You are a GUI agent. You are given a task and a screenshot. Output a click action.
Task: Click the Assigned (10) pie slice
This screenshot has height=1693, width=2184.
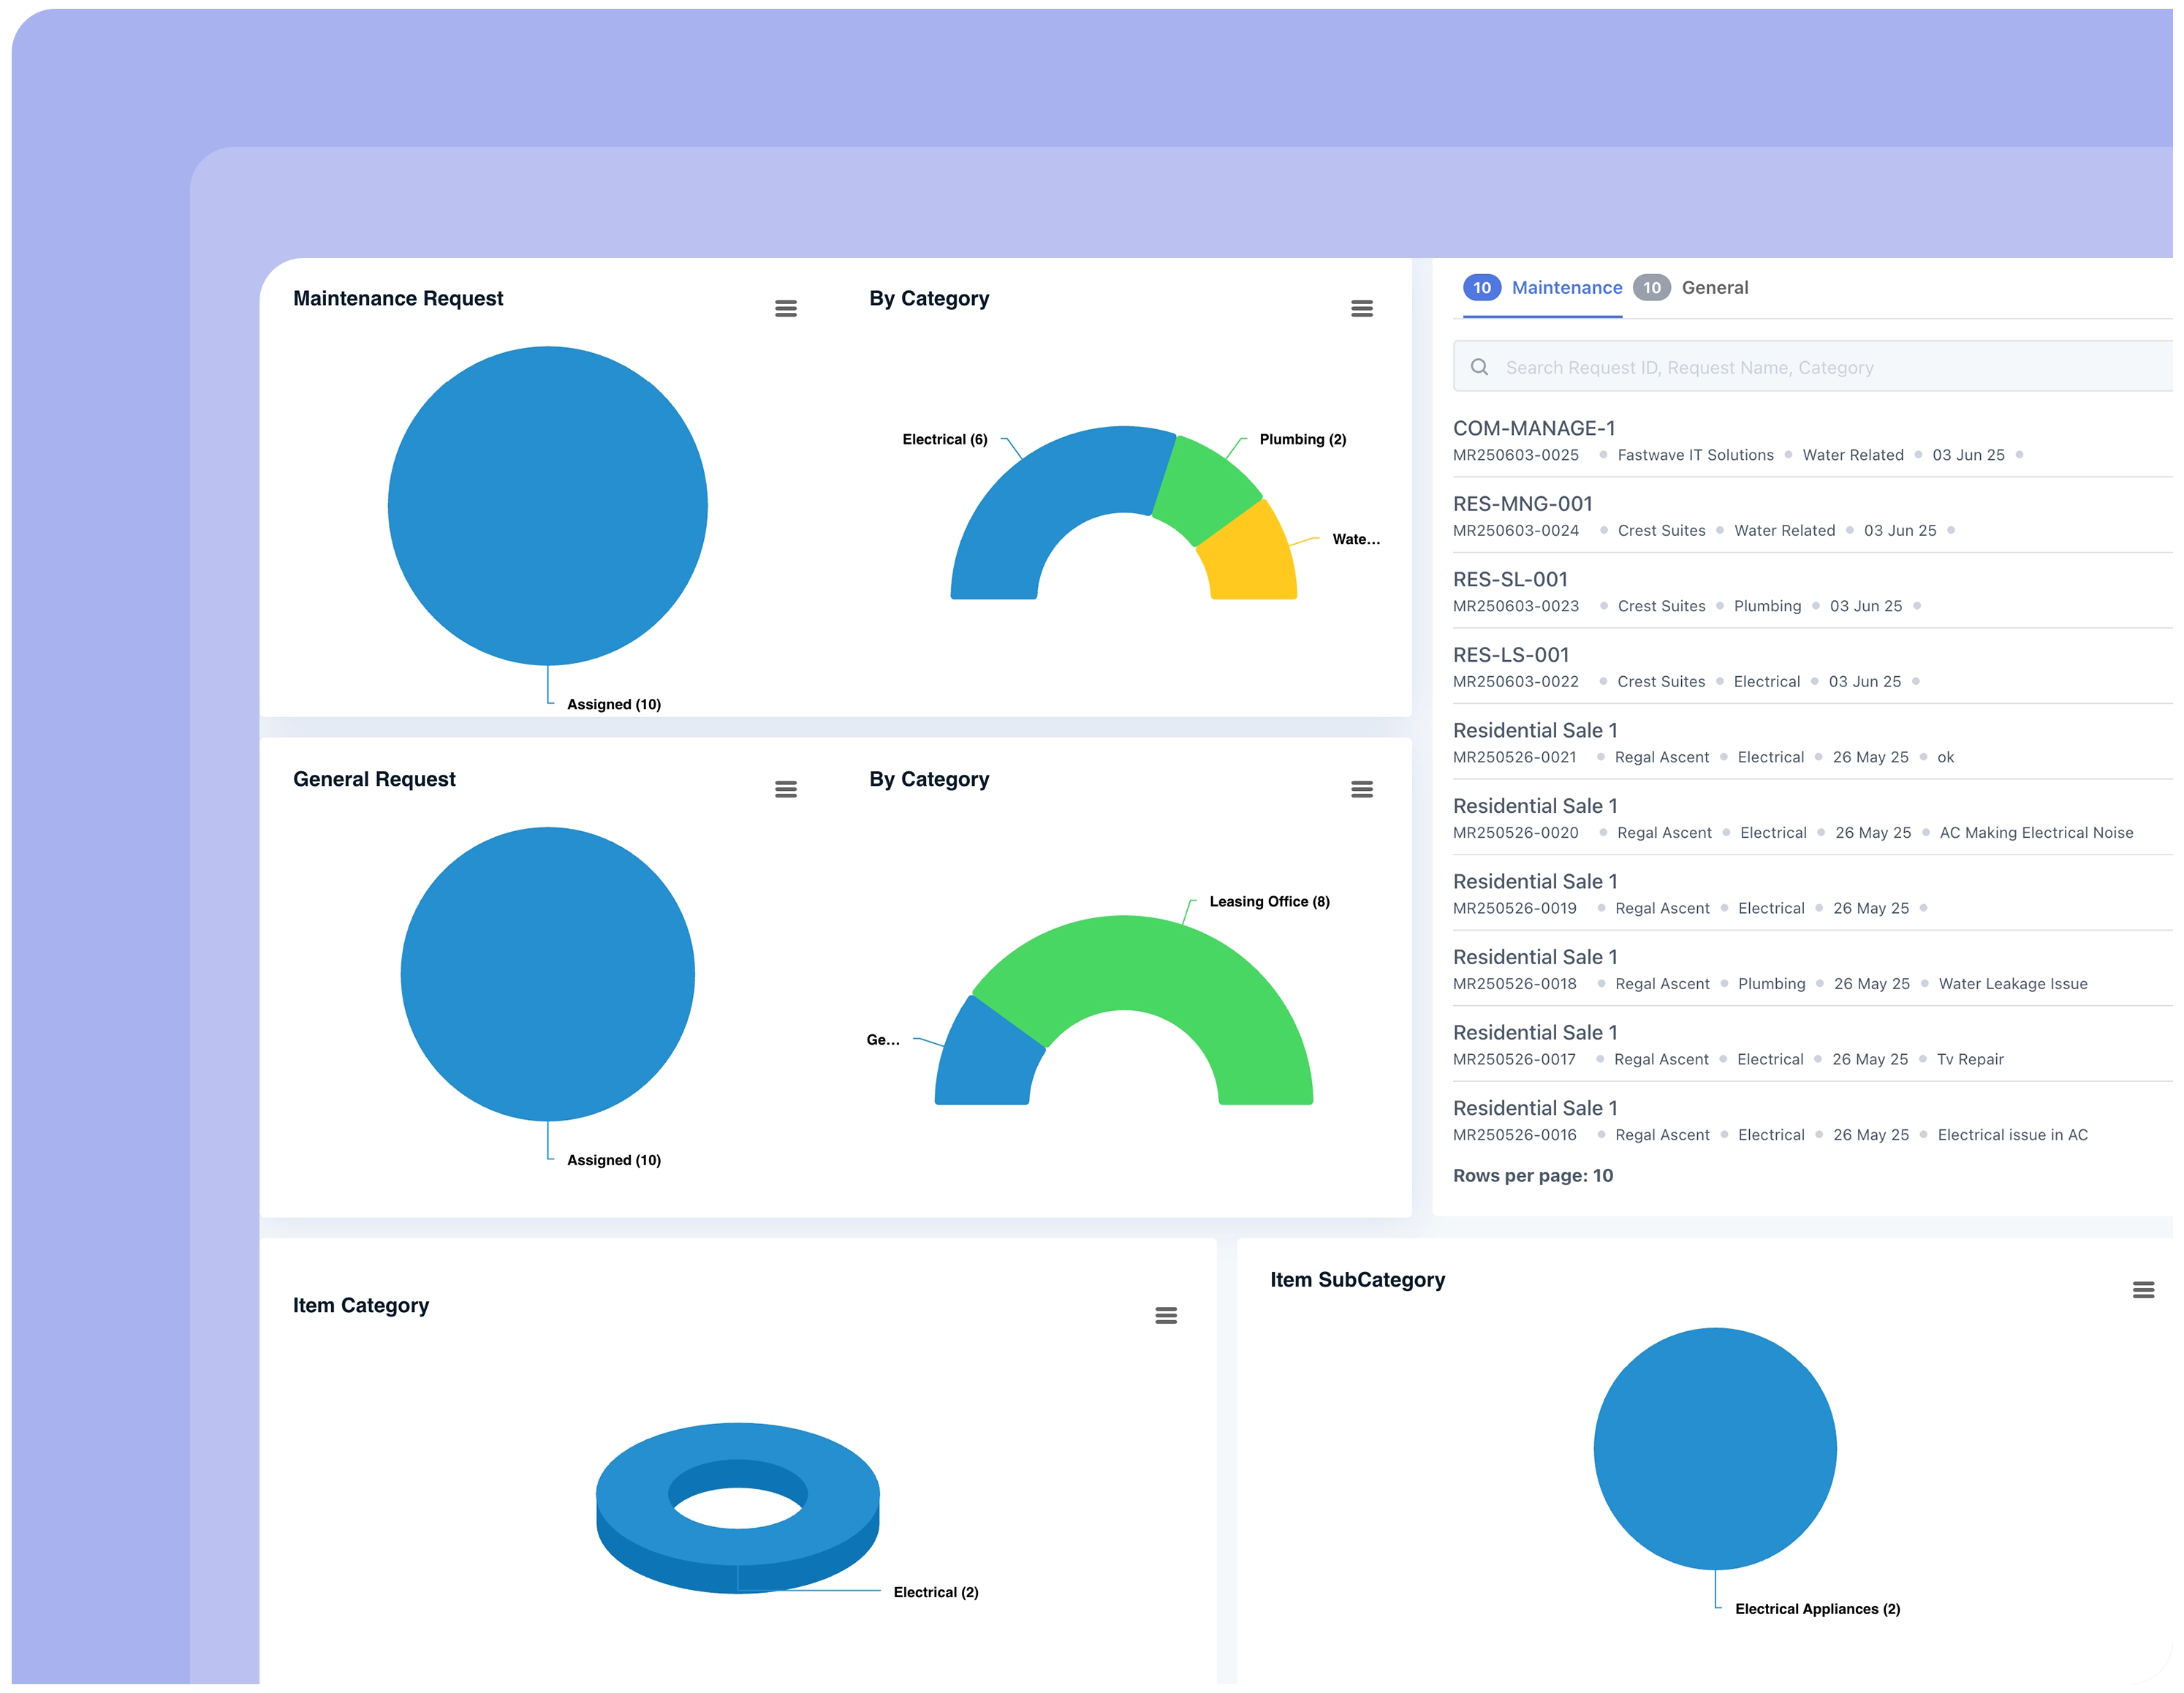click(548, 505)
